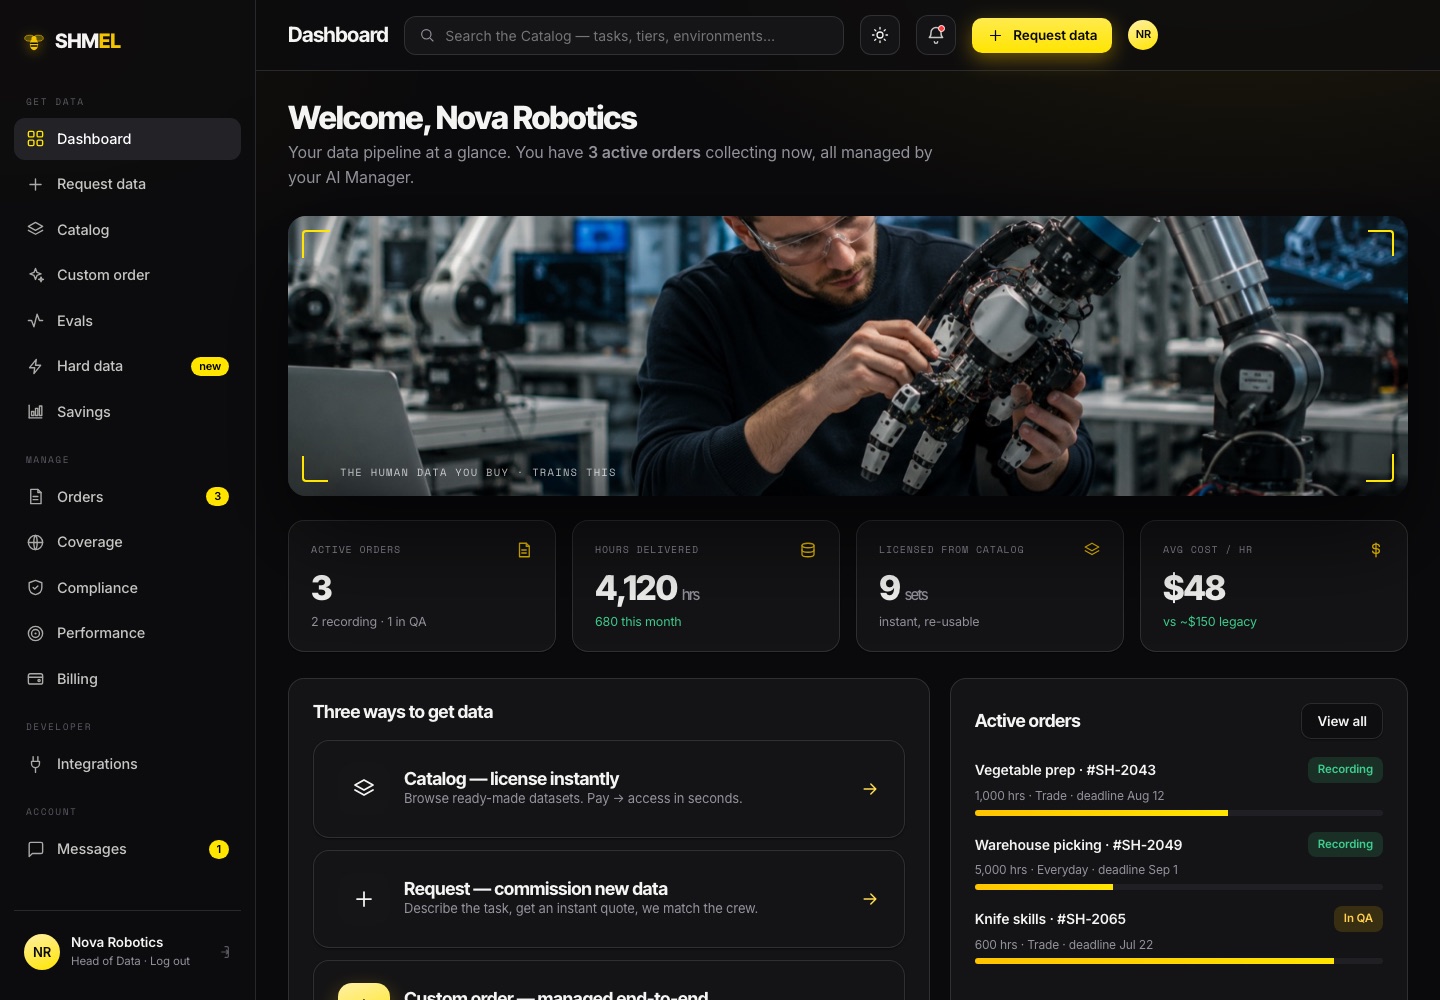1440x1000 pixels.
Task: Click plus icon in Request commission new data row
Action: pyautogui.click(x=364, y=899)
